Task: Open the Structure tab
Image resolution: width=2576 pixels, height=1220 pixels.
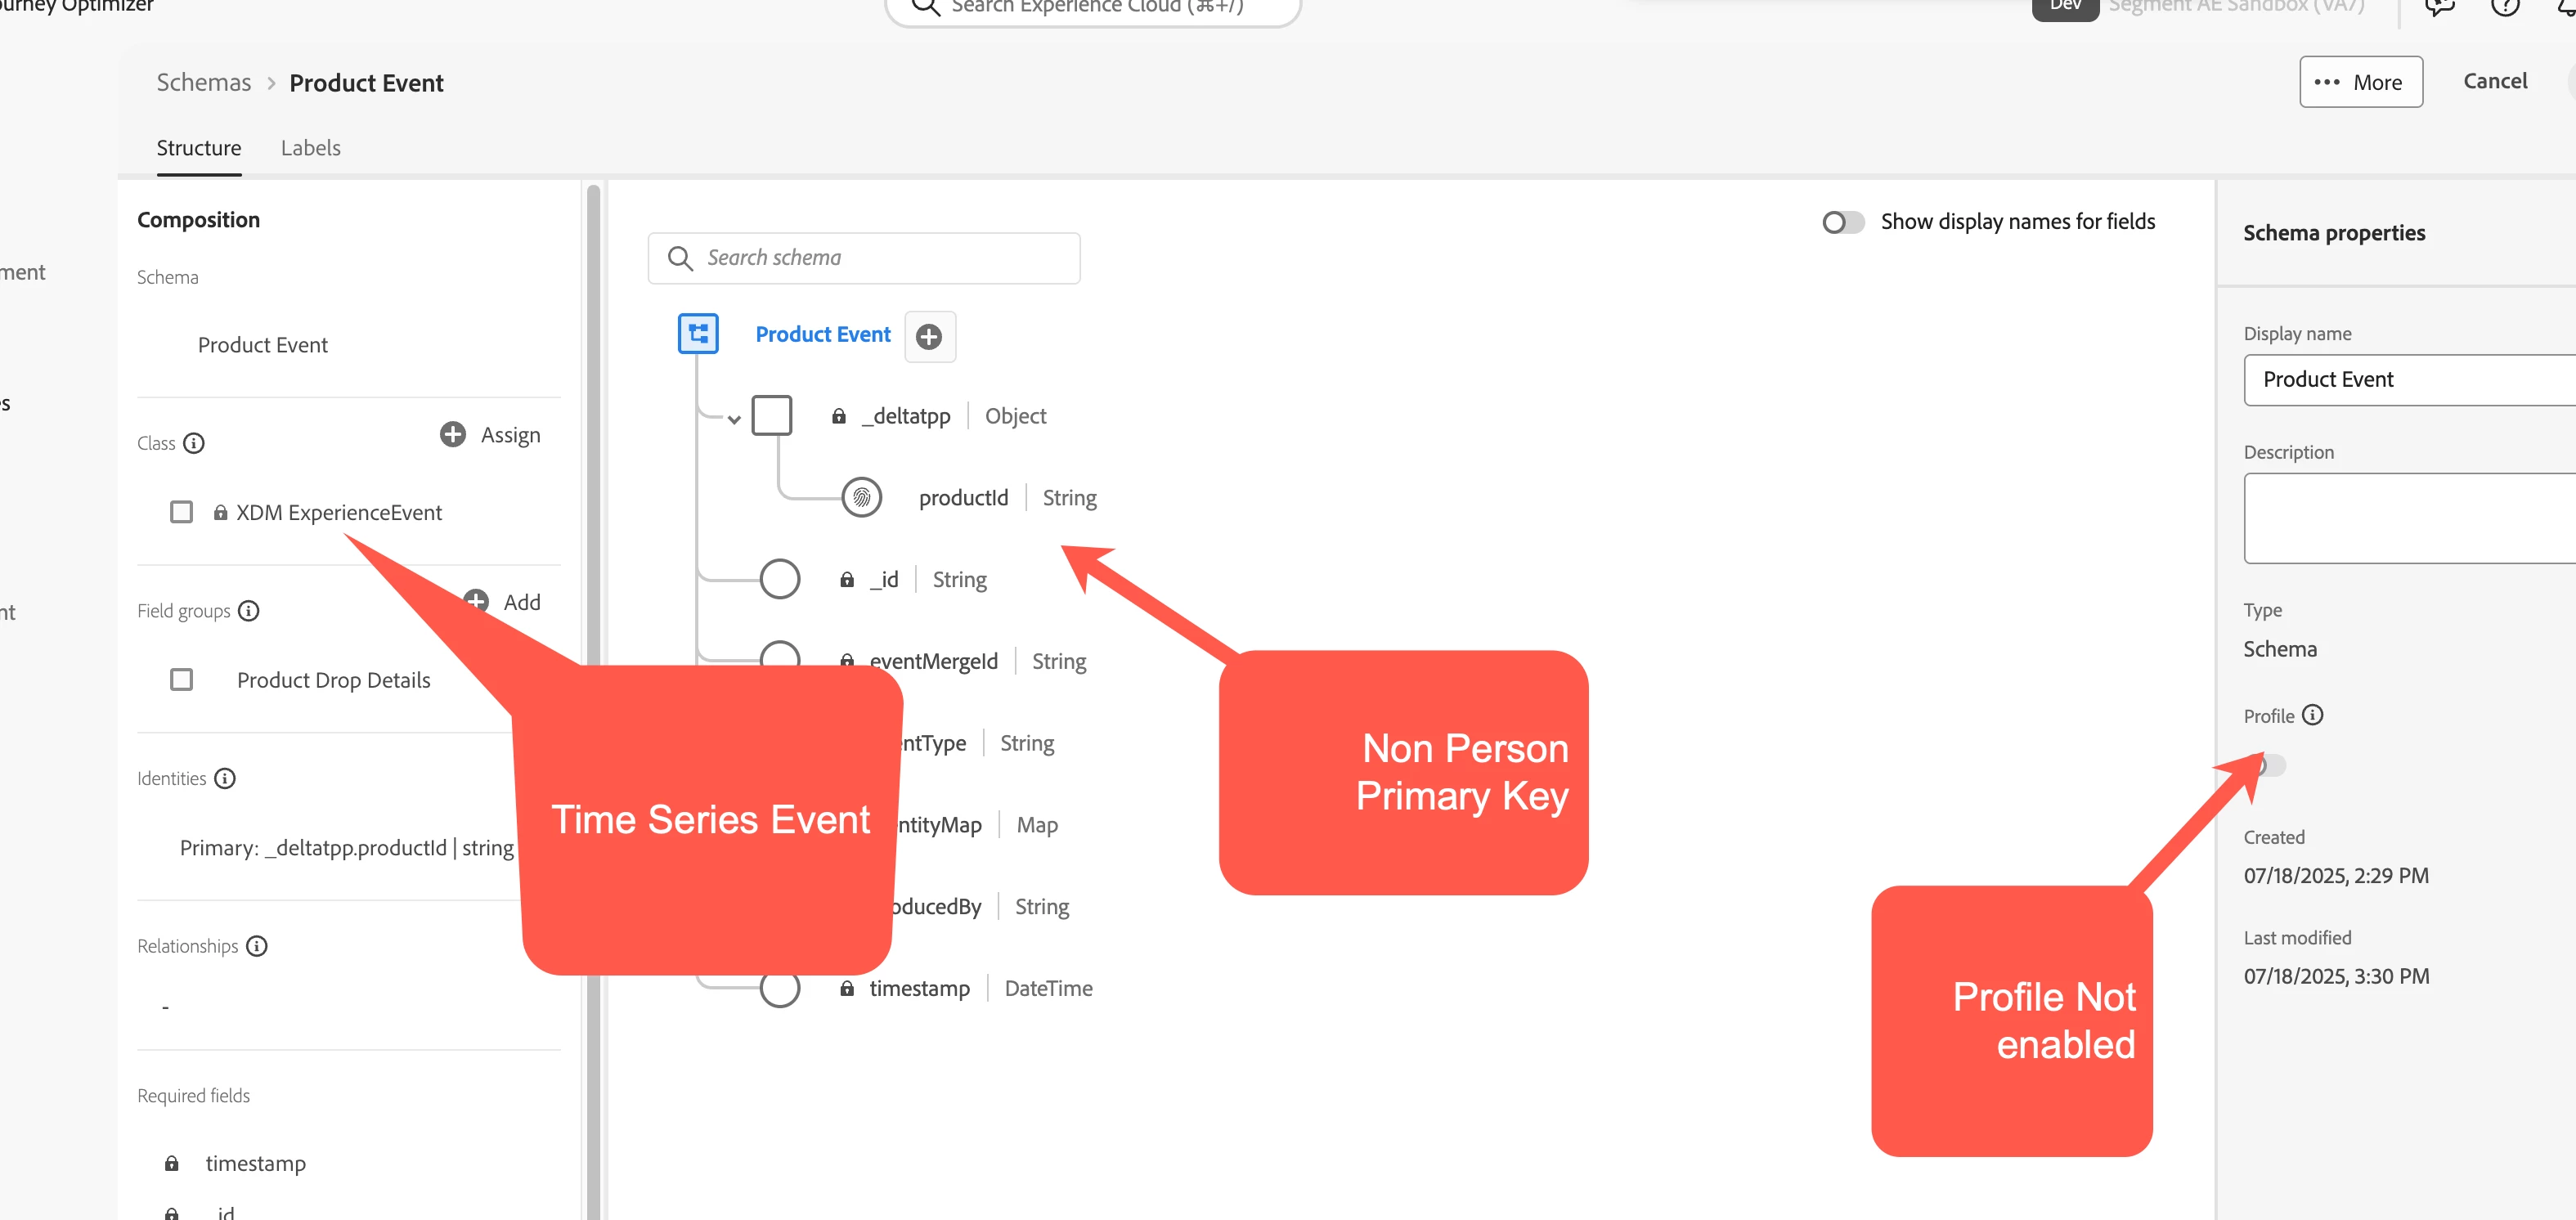Action: (x=198, y=148)
